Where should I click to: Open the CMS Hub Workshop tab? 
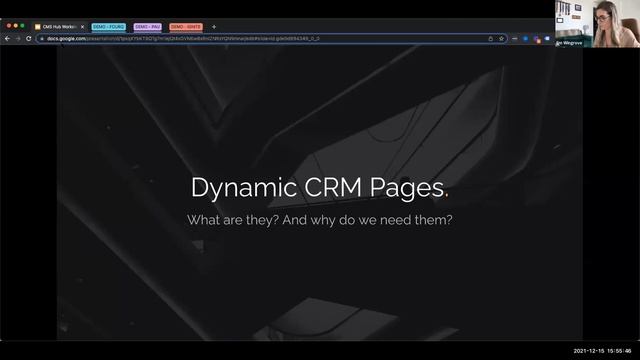click(x=60, y=27)
